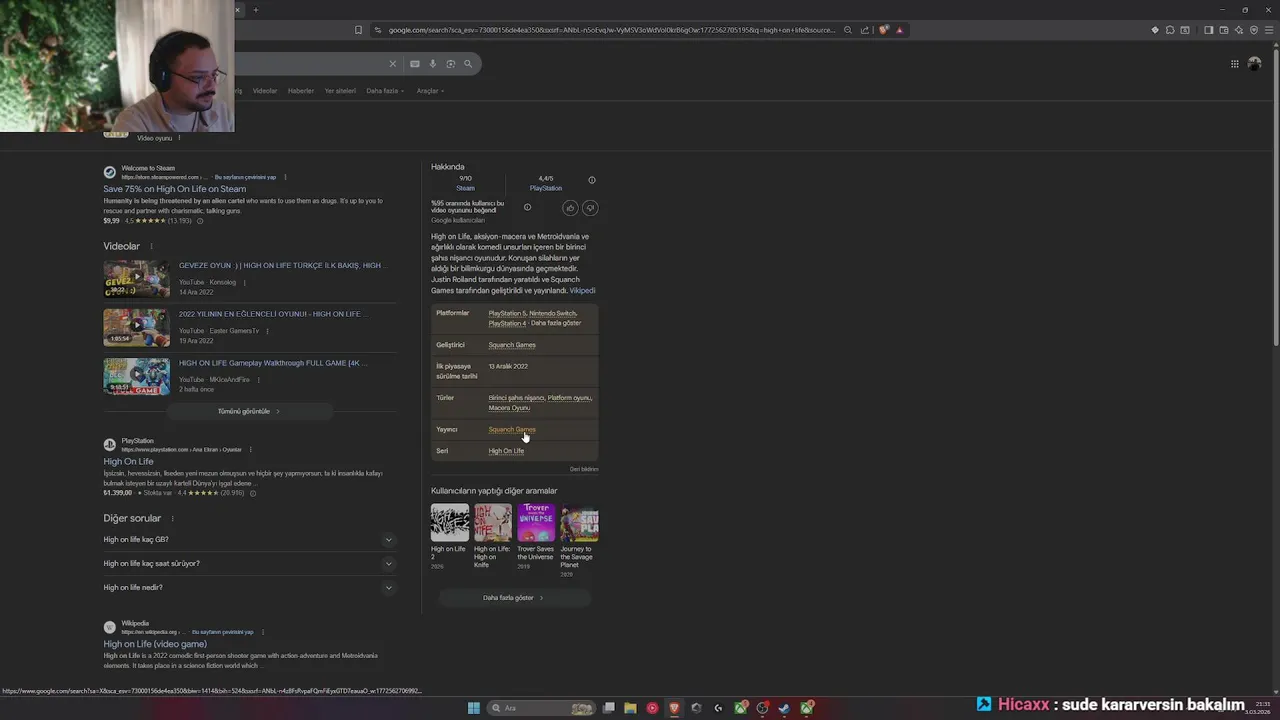Viewport: 1280px width, 720px height.
Task: Open PlayStation 'High On Life' result link
Action: coord(128,462)
